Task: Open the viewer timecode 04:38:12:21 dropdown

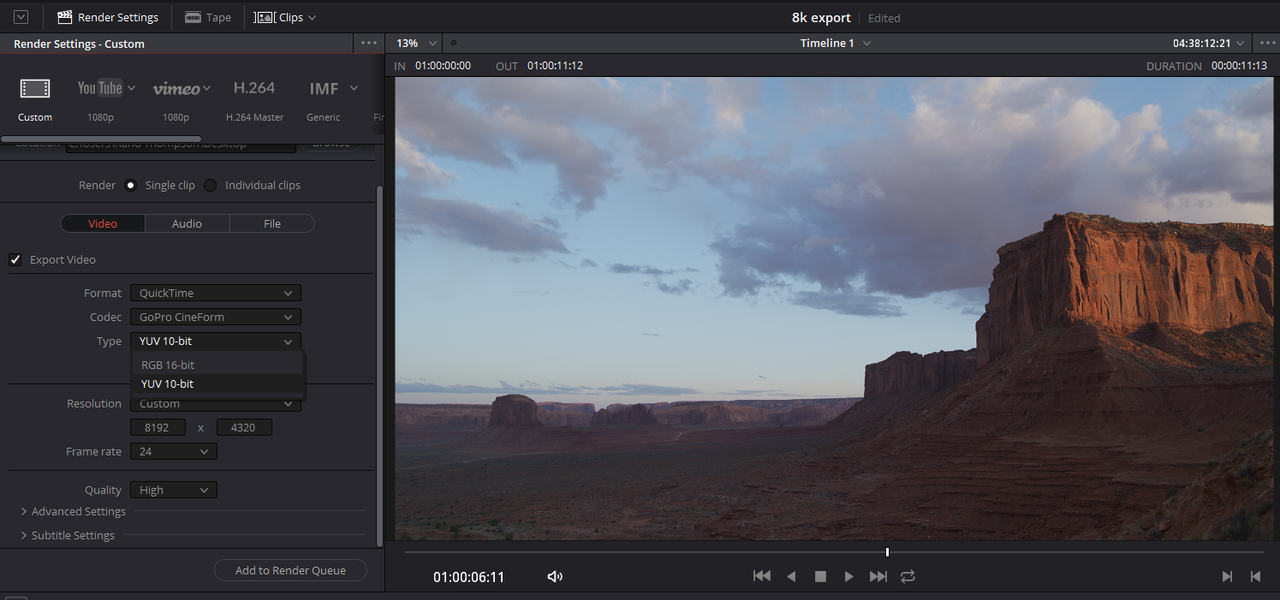Action: [1208, 43]
